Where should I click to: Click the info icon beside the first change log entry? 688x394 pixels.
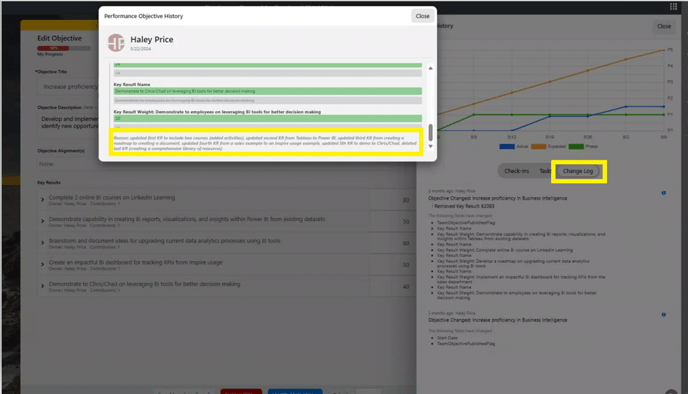pos(663,193)
